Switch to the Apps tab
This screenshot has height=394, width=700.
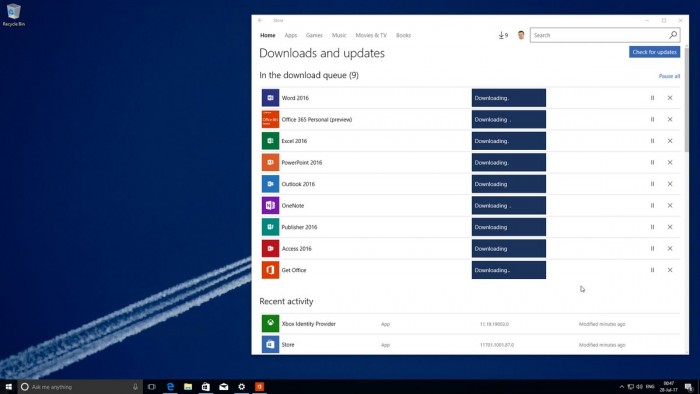[x=291, y=35]
